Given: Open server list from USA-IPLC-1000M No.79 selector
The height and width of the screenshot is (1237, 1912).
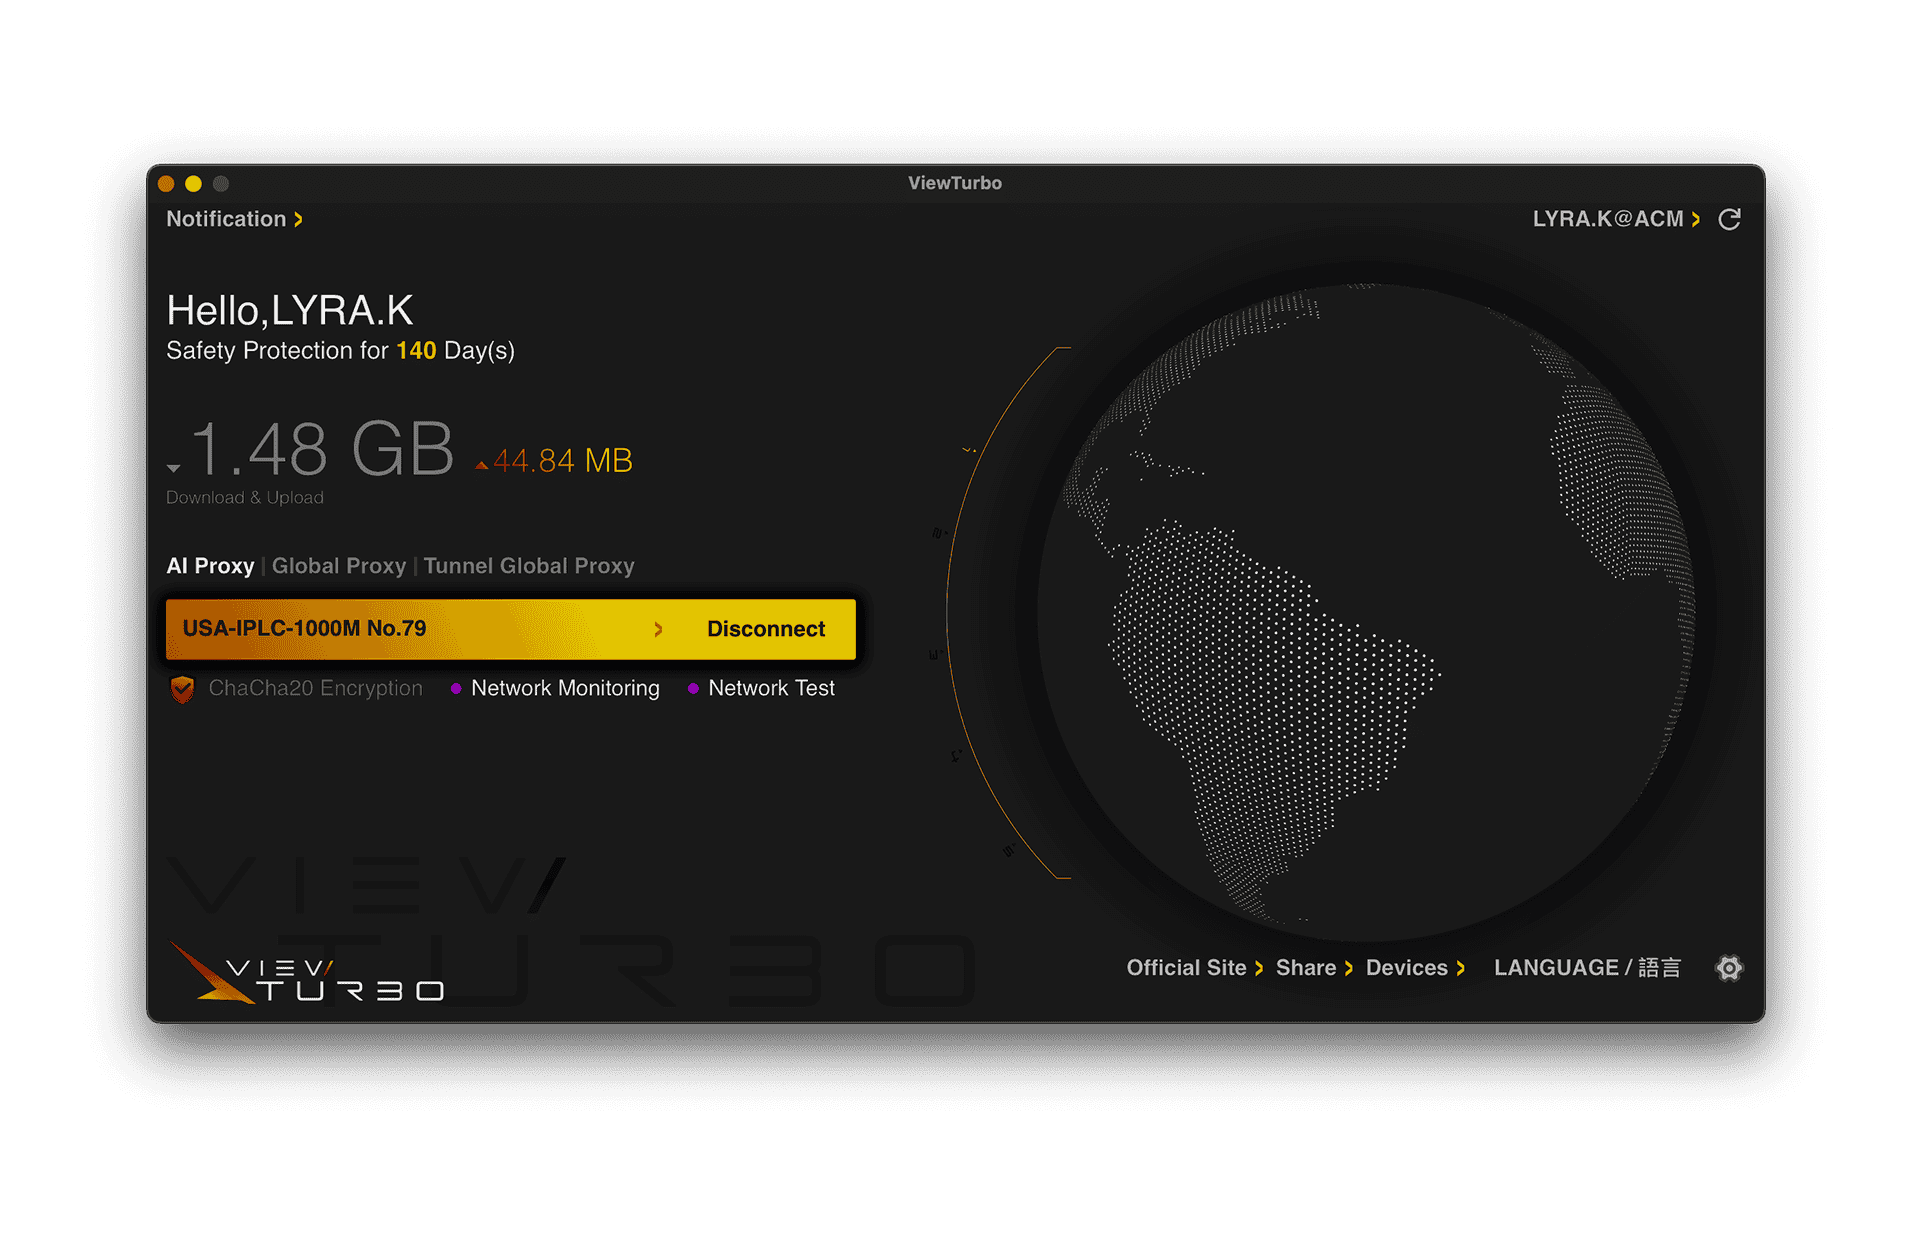Looking at the screenshot, I should (x=422, y=629).
